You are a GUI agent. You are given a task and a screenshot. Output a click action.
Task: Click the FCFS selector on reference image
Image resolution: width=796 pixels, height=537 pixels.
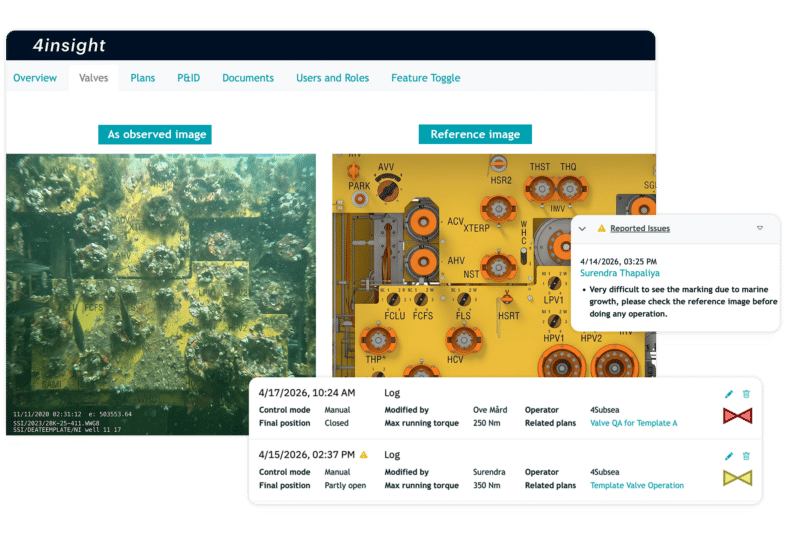[421, 299]
